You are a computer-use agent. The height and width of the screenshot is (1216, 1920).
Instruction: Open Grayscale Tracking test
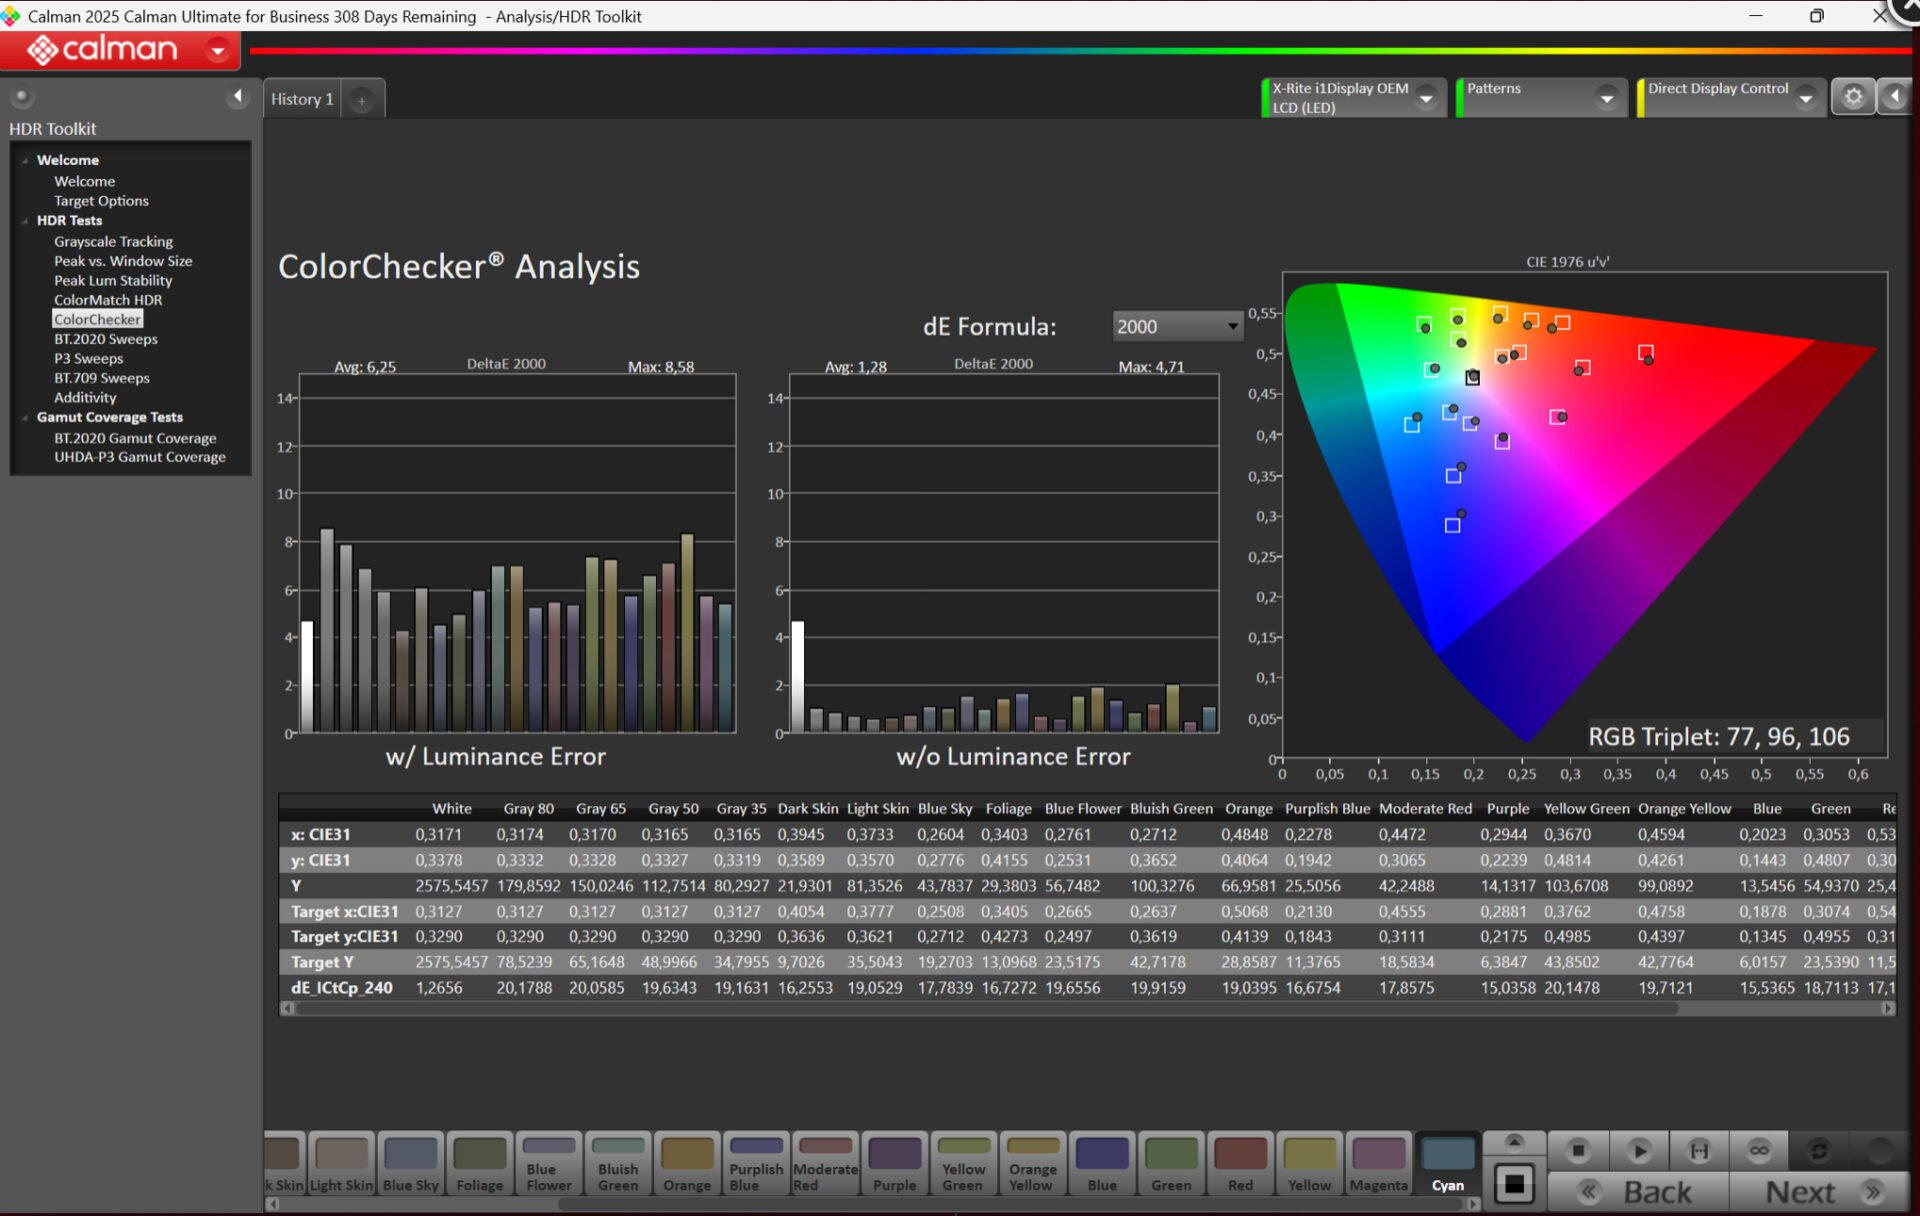tap(113, 242)
